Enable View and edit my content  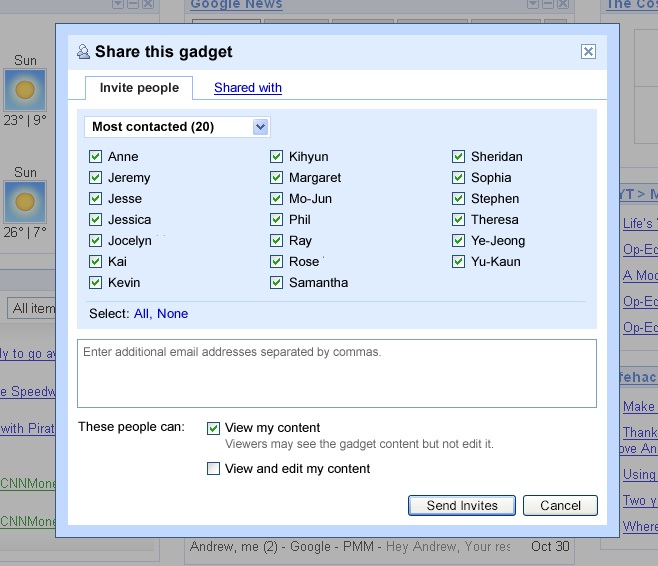pyautogui.click(x=213, y=469)
